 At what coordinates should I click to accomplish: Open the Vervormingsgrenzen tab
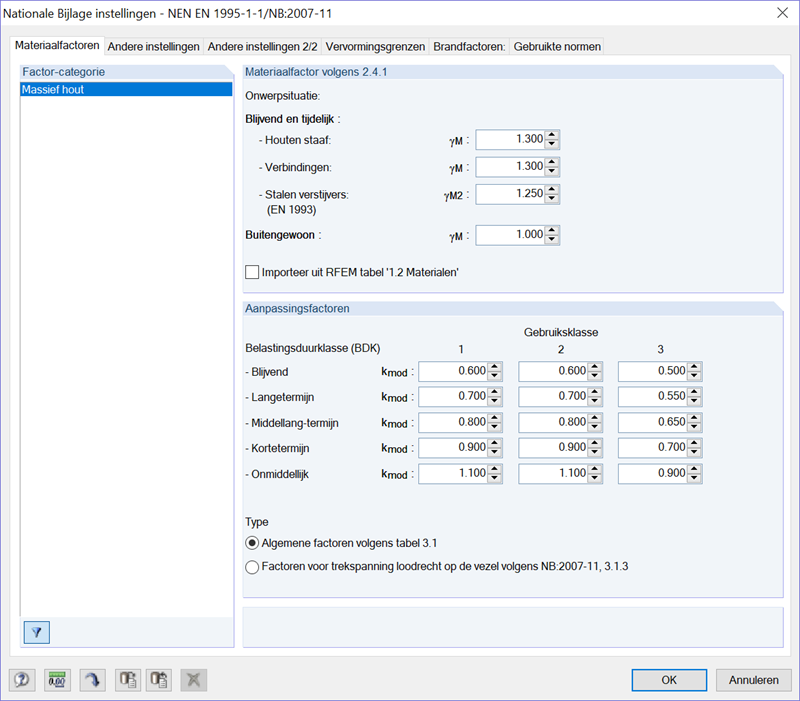[375, 46]
